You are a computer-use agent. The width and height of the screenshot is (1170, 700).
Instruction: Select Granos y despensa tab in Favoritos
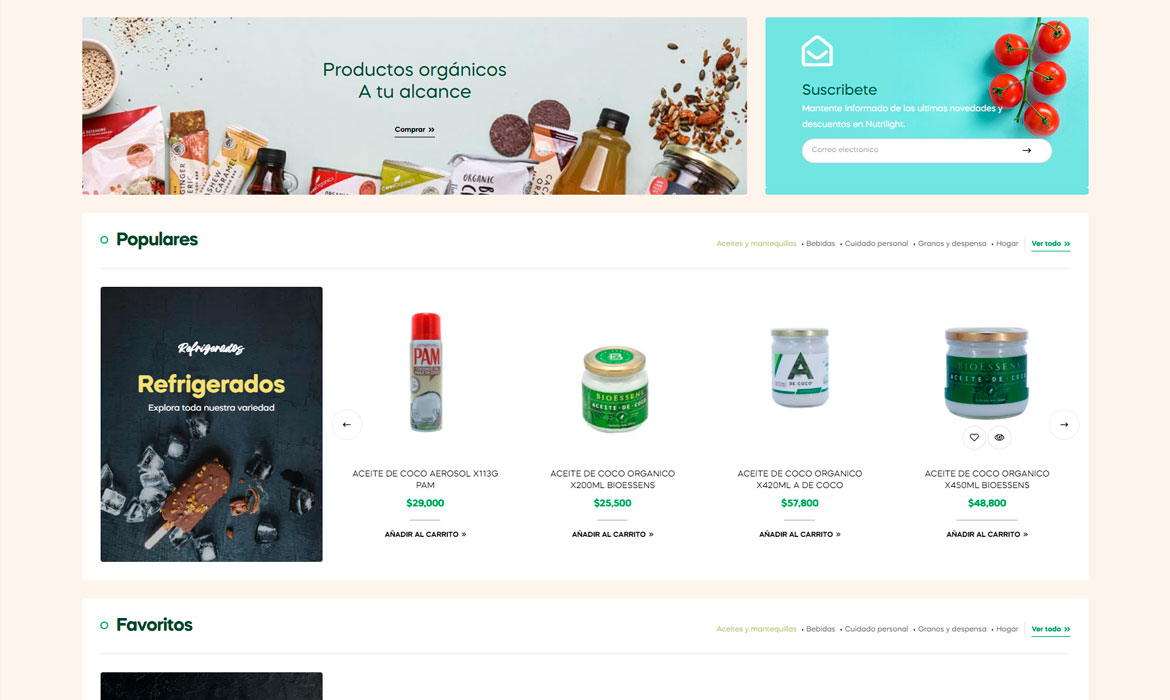tap(951, 629)
